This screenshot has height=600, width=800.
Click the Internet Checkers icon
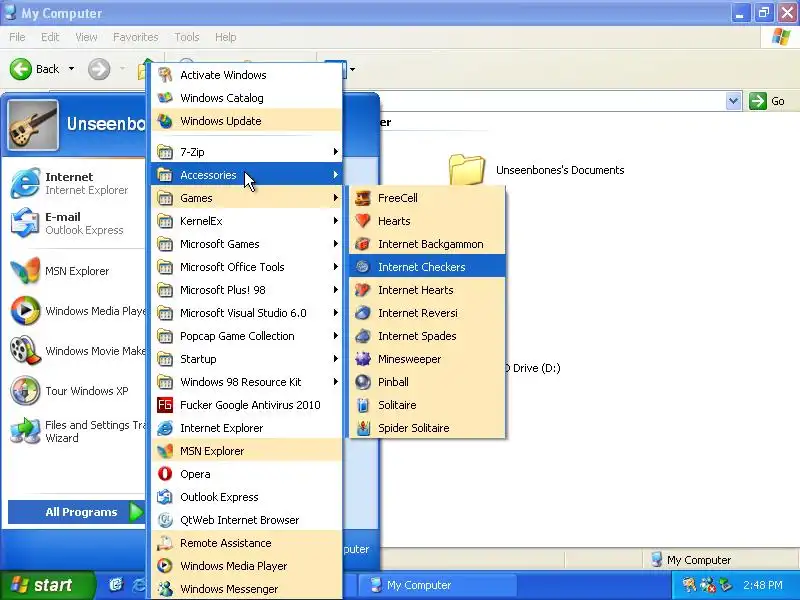point(363,267)
